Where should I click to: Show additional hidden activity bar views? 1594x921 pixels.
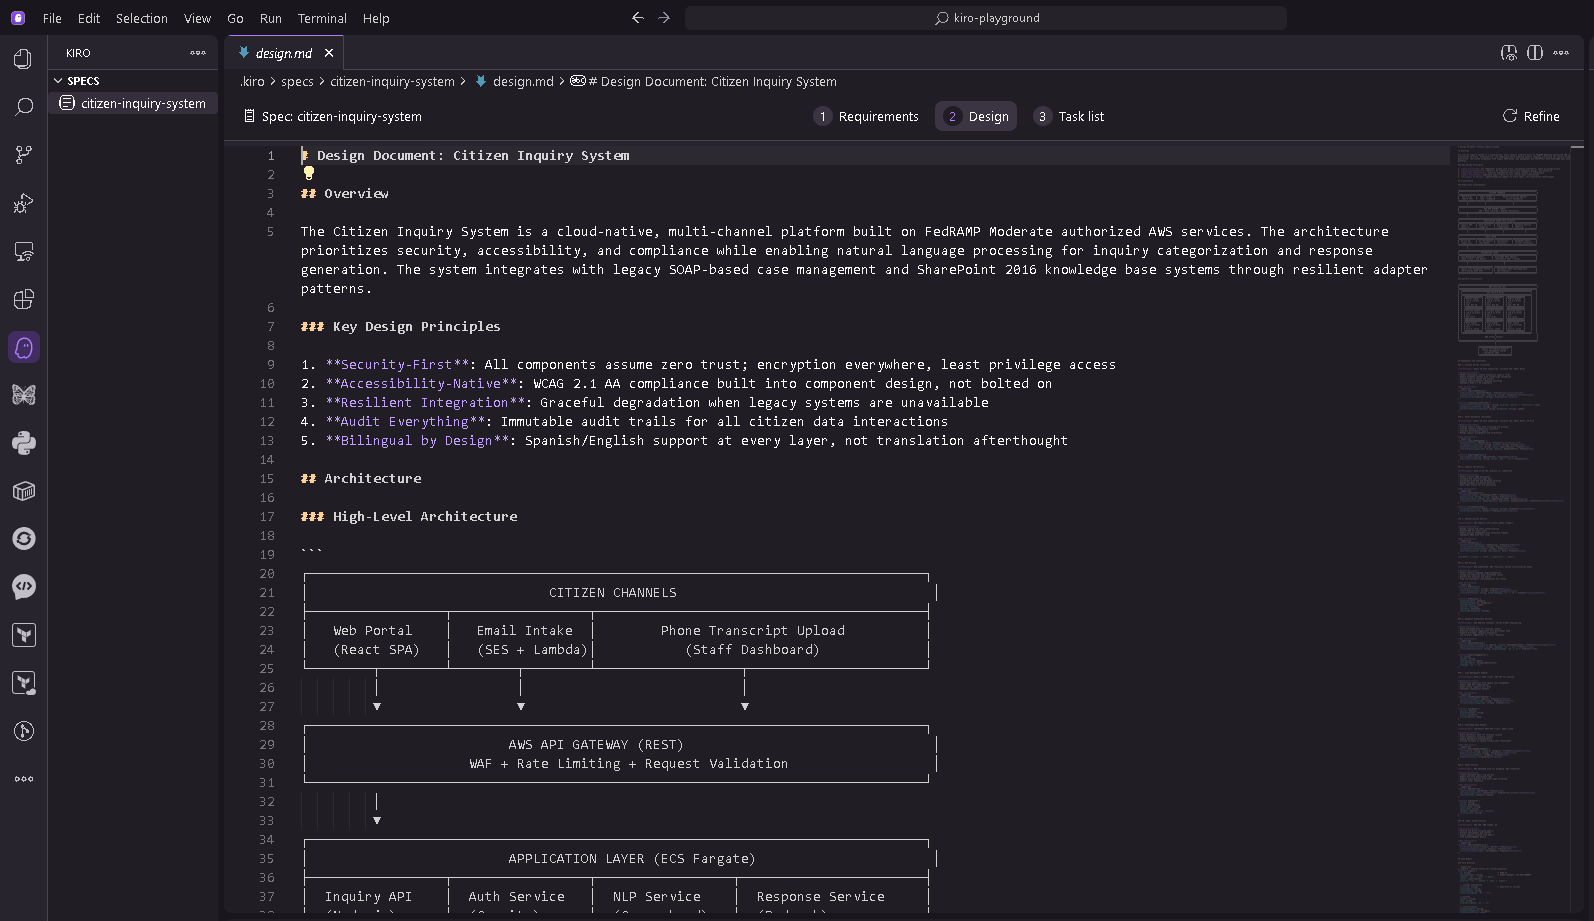pos(24,779)
